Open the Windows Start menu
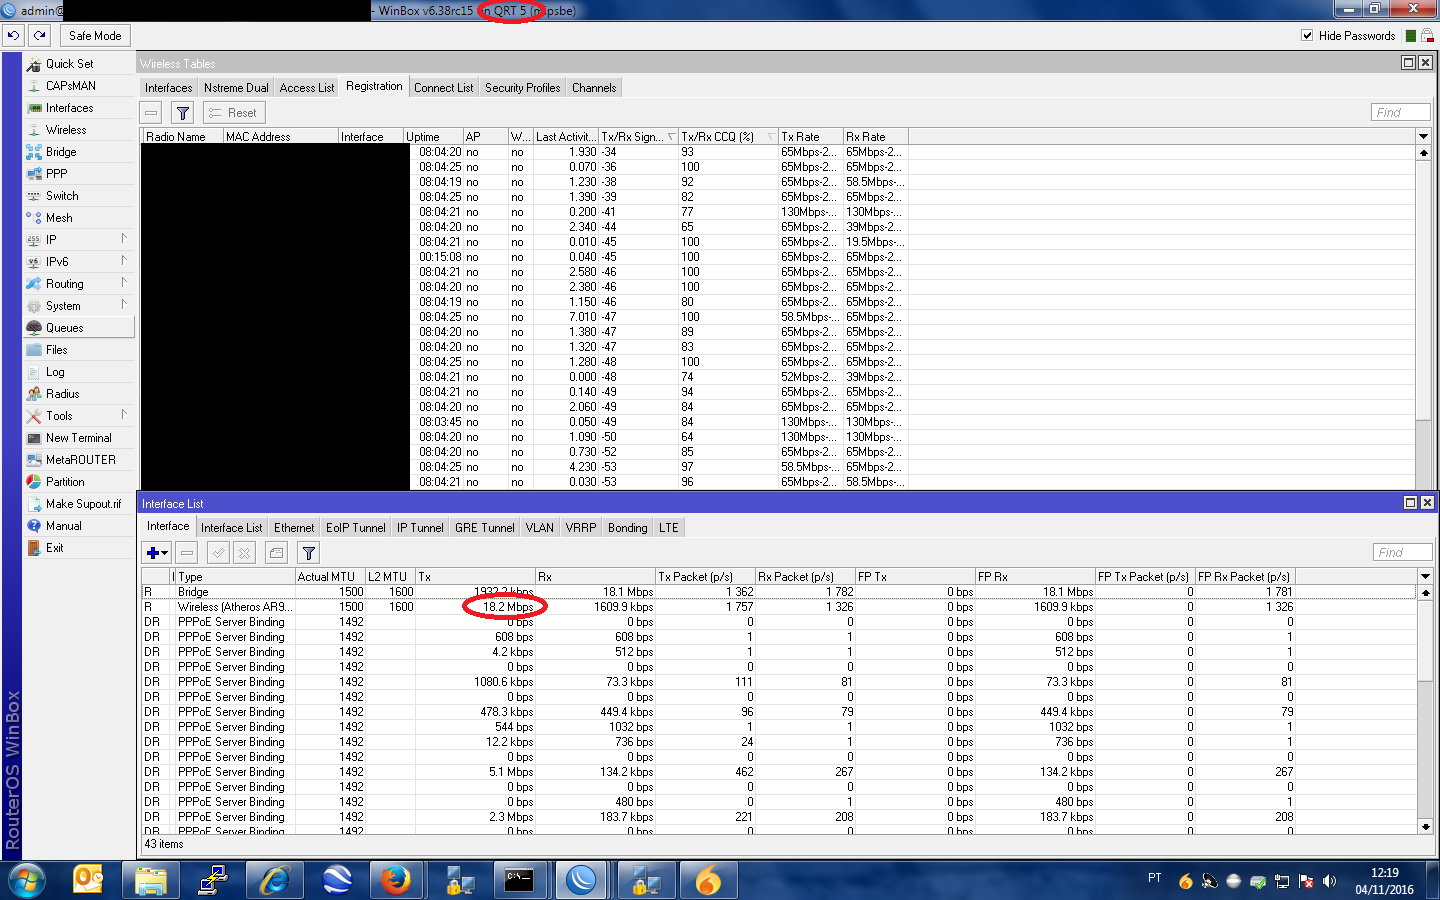The width and height of the screenshot is (1440, 900). click(28, 880)
